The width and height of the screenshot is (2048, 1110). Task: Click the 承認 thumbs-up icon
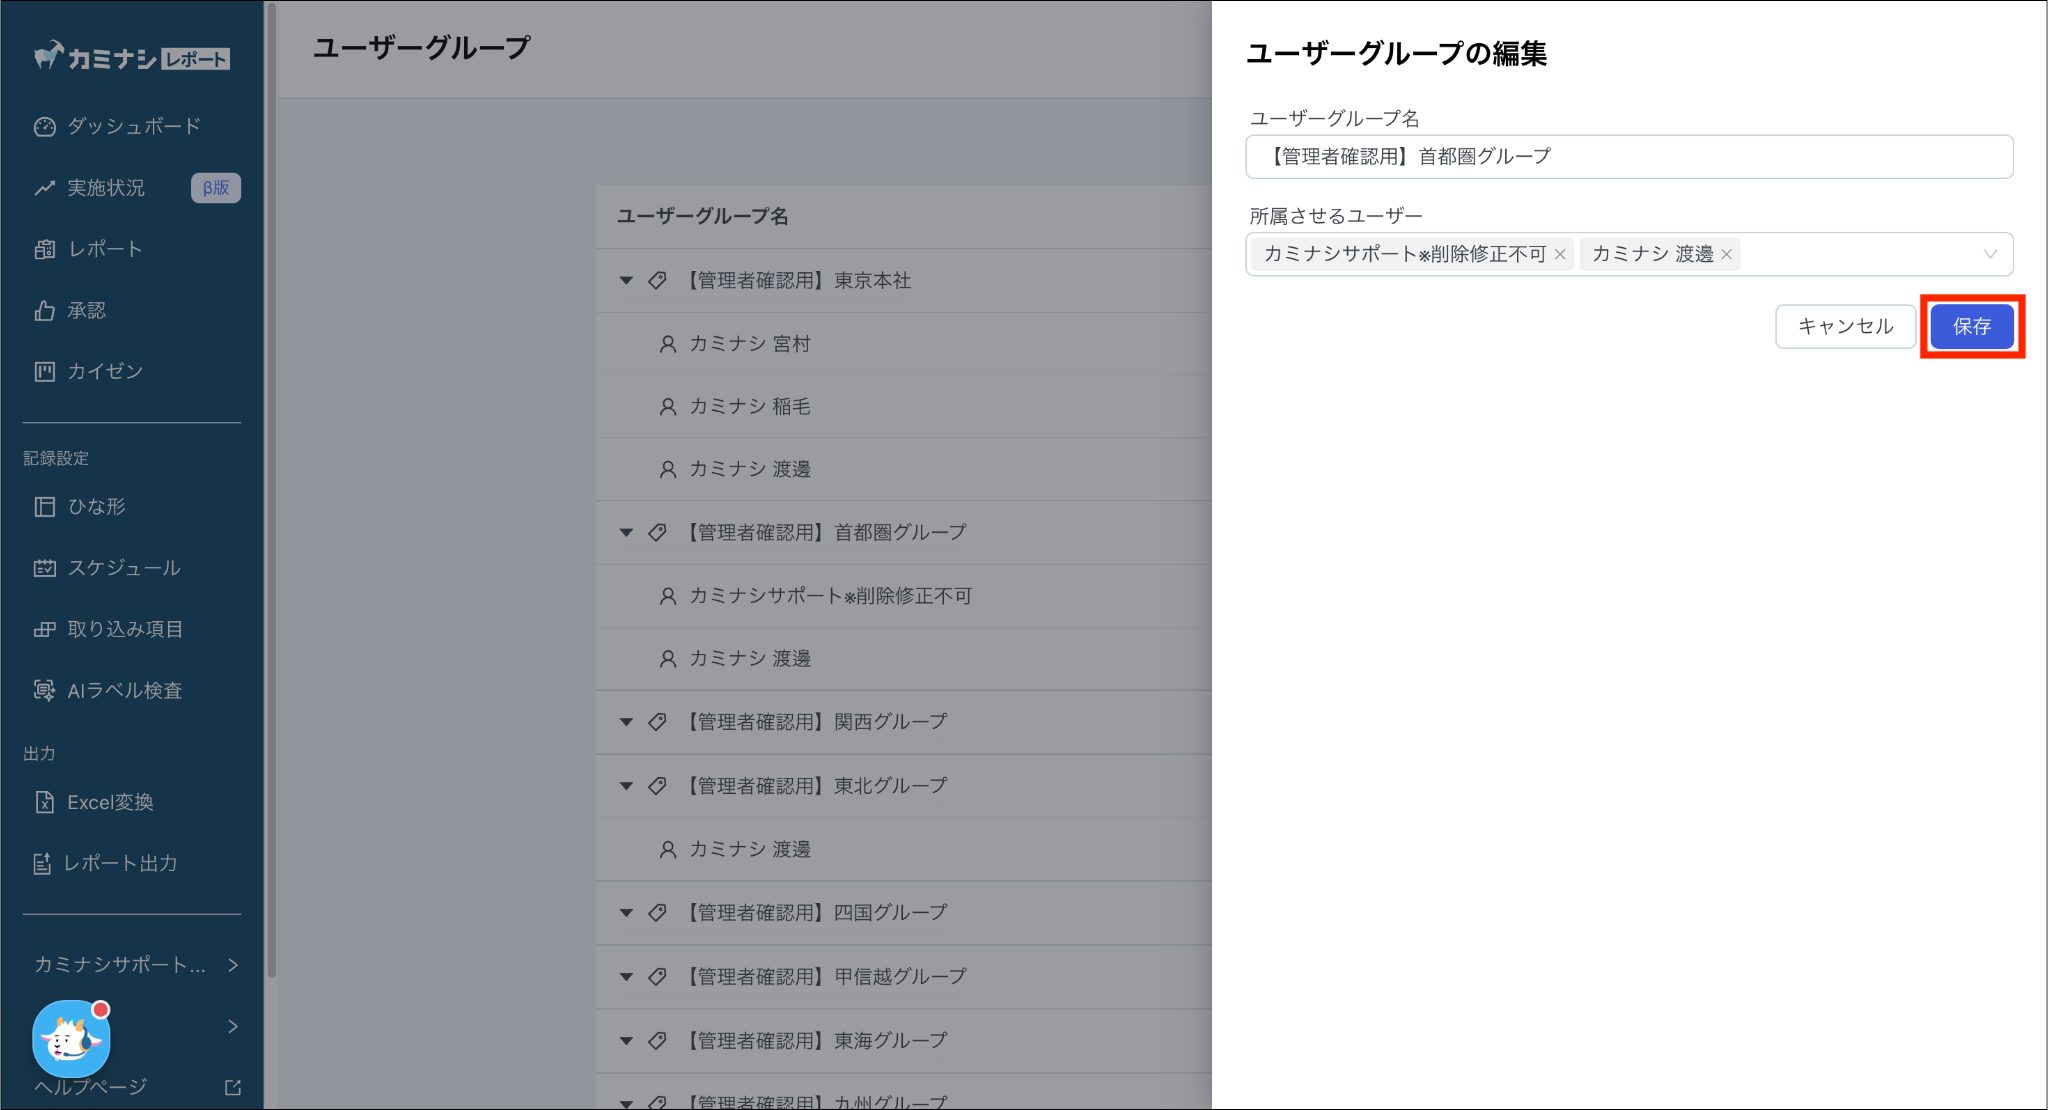[x=44, y=311]
